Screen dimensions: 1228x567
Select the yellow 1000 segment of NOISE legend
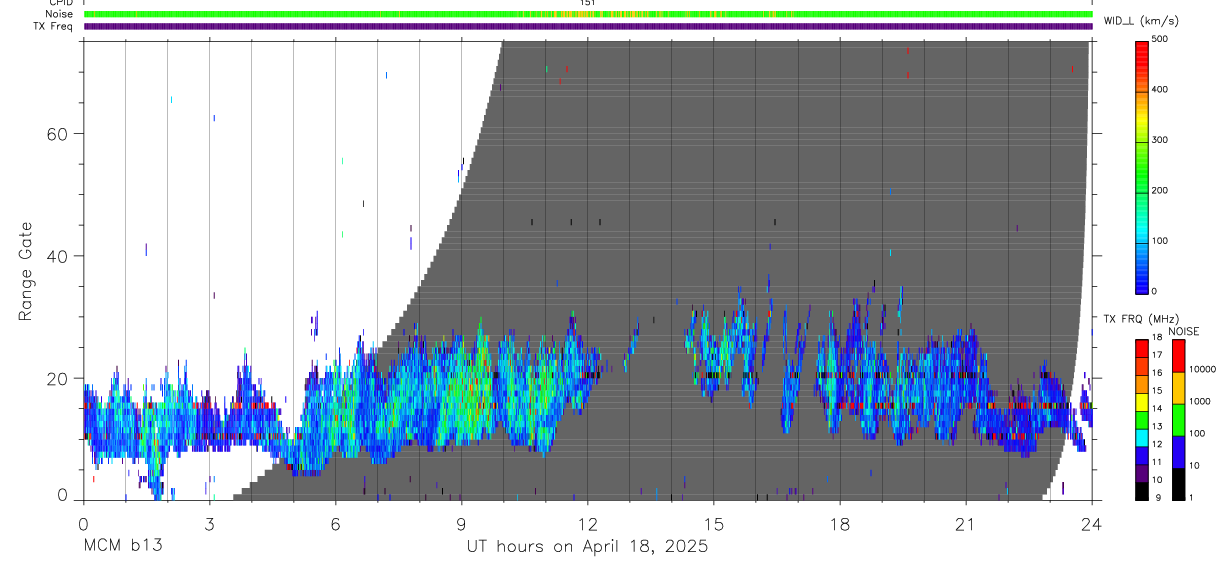coord(1177,387)
